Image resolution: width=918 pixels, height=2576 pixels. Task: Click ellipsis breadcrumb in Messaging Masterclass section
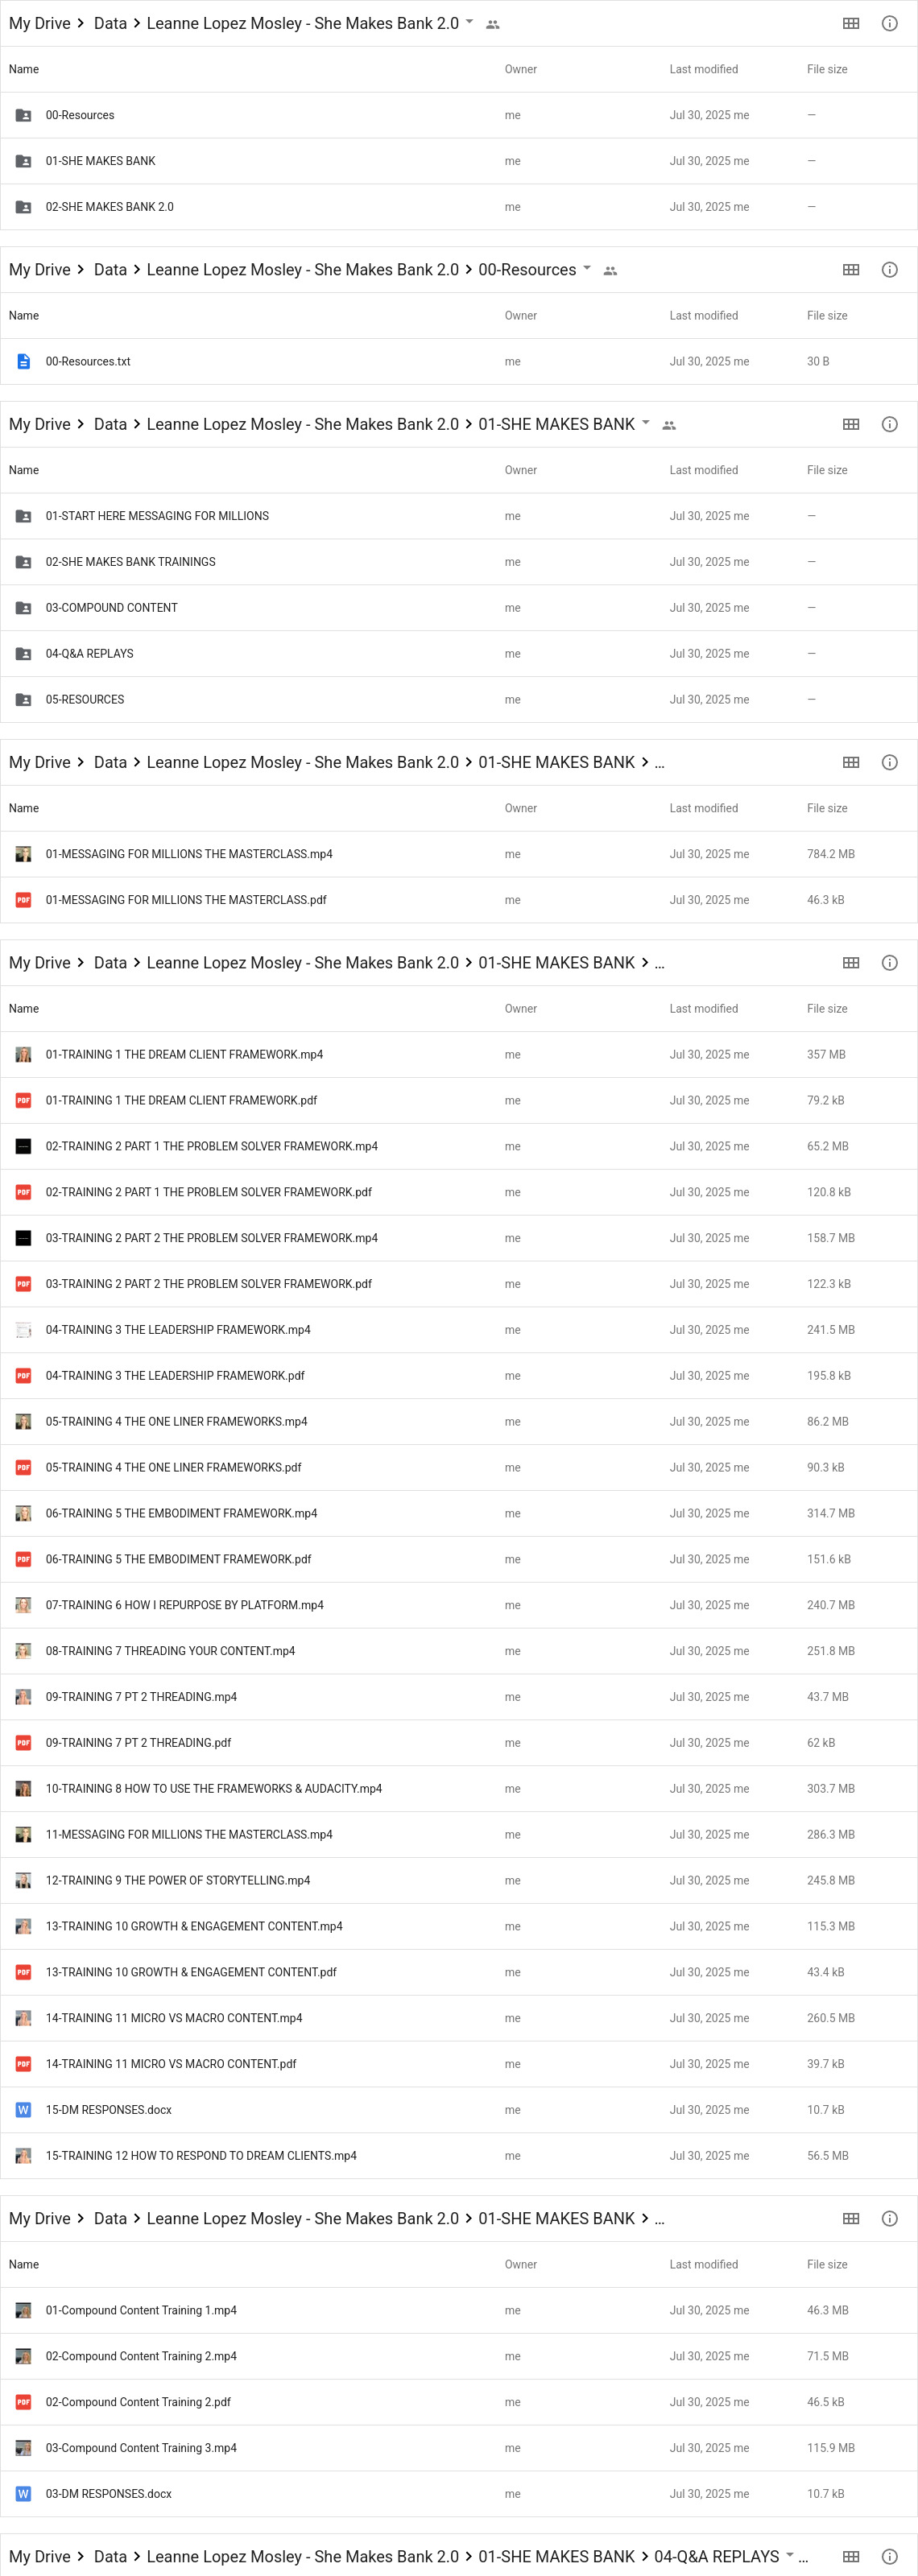click(659, 763)
